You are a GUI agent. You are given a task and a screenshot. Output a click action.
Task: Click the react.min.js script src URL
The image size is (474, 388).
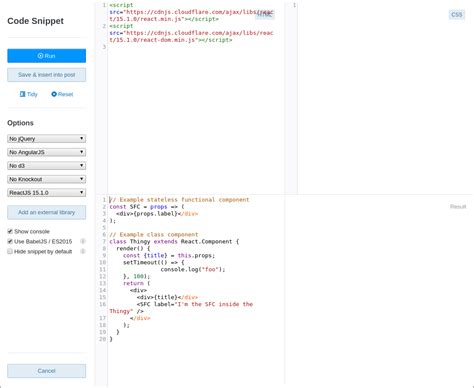tap(191, 16)
